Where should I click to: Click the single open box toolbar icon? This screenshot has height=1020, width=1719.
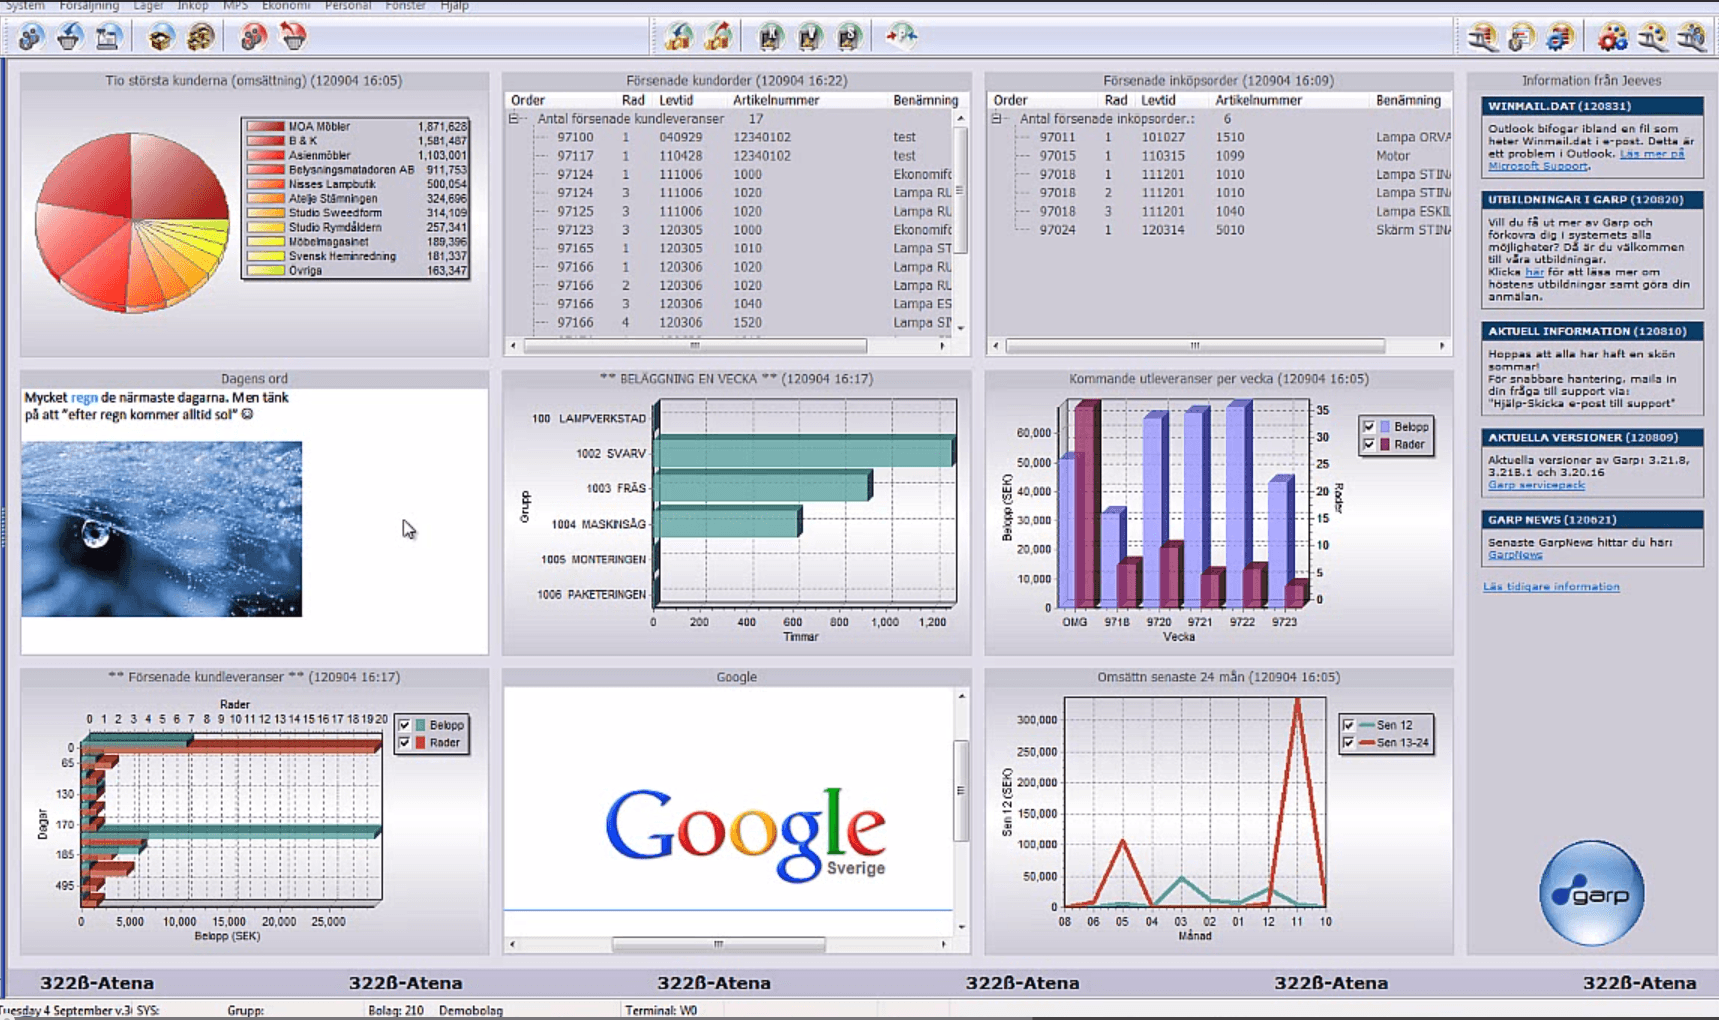point(160,37)
